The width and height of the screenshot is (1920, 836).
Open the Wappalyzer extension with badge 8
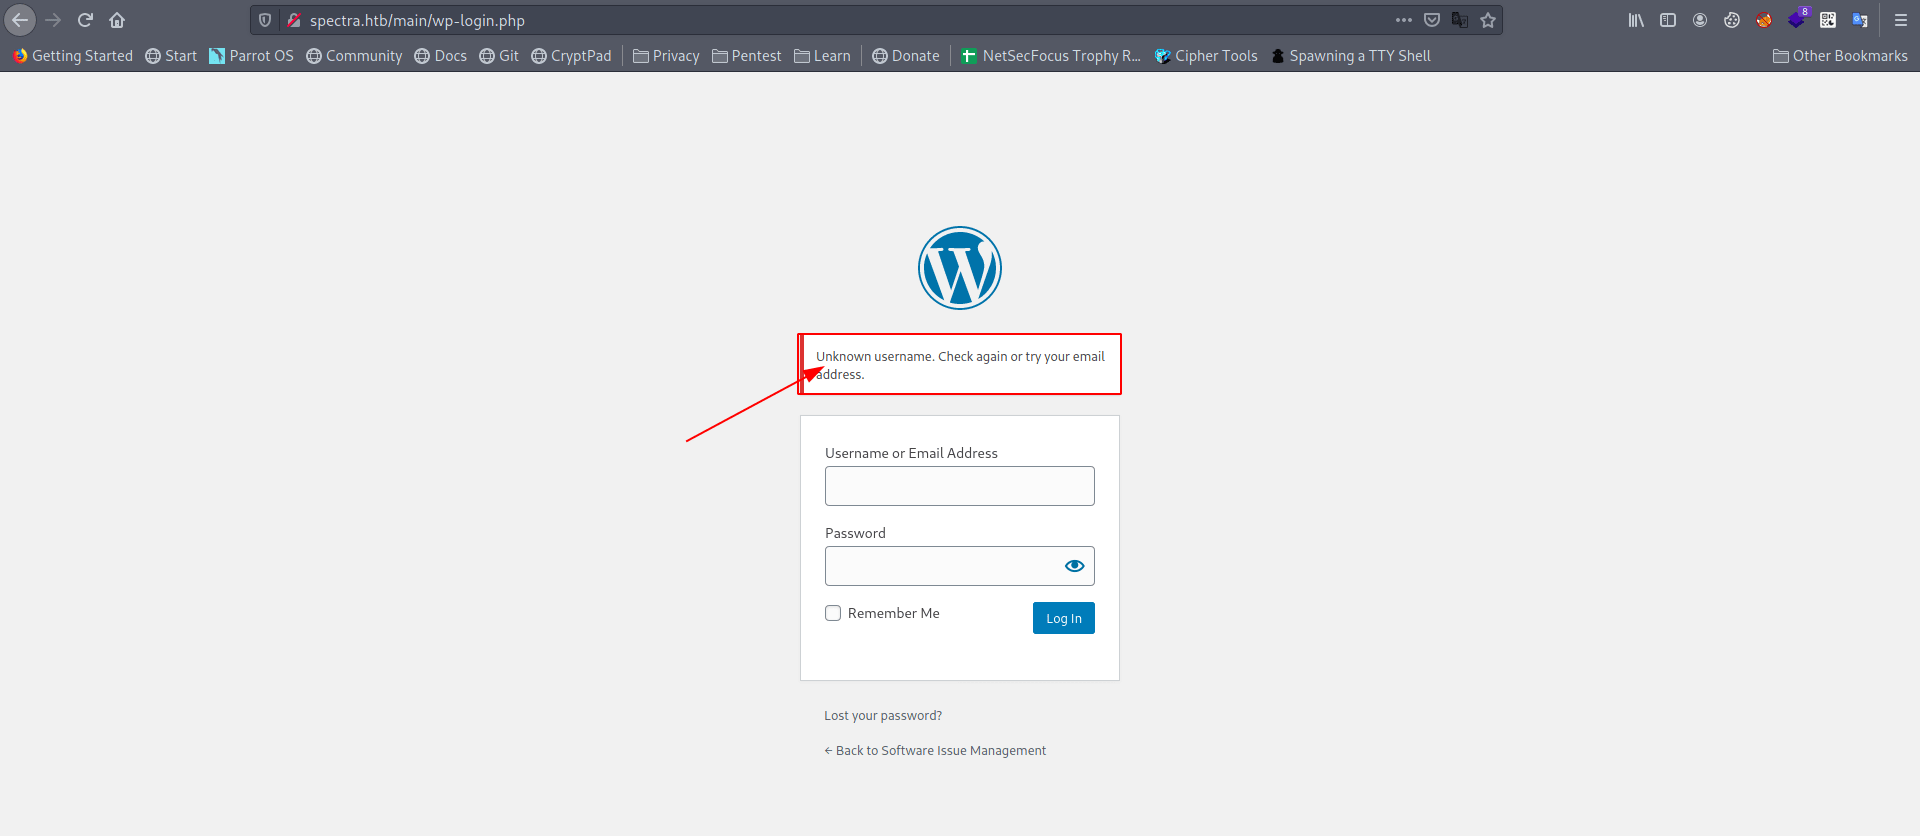coord(1797,19)
